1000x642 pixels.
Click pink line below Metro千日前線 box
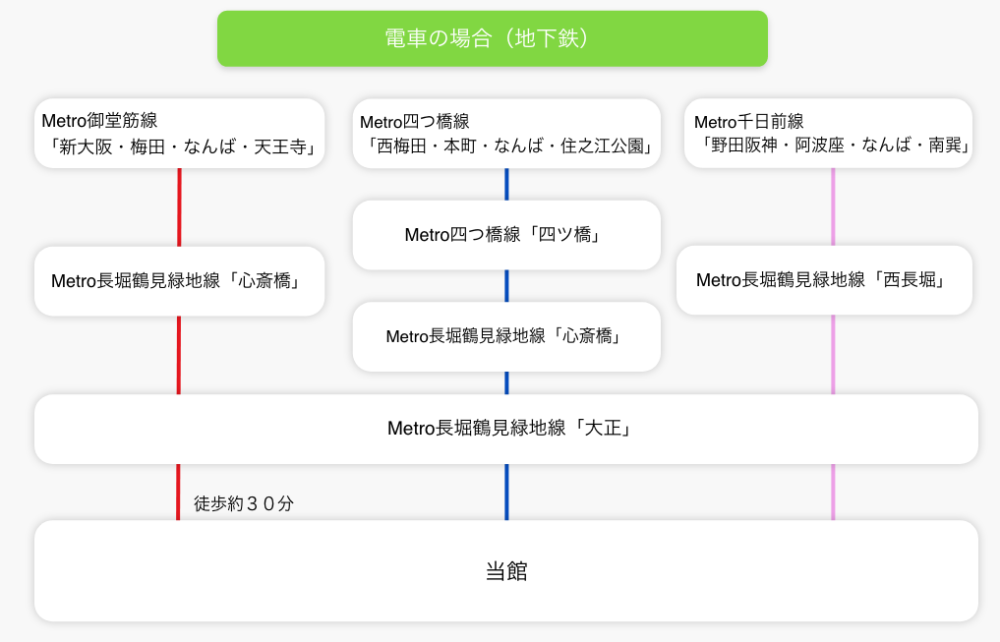pos(833,207)
